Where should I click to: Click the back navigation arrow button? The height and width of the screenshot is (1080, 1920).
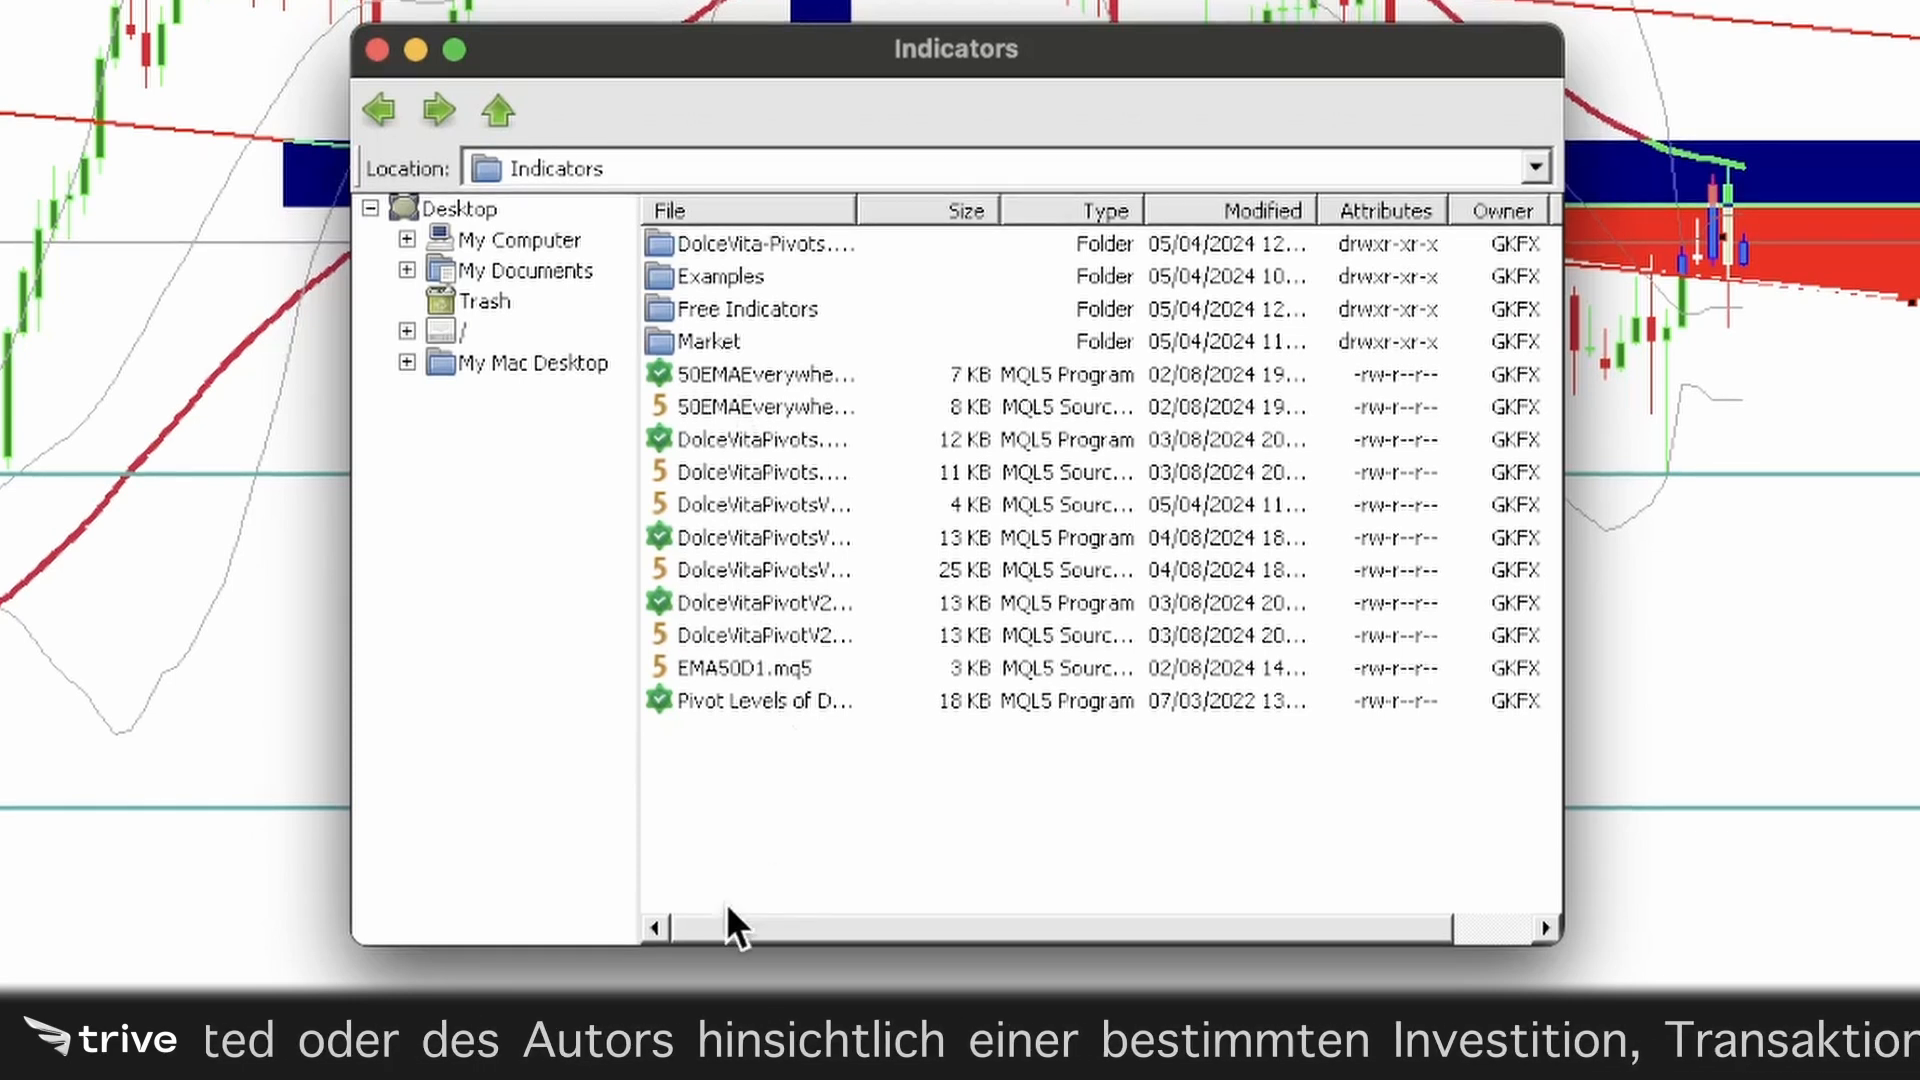(x=381, y=111)
